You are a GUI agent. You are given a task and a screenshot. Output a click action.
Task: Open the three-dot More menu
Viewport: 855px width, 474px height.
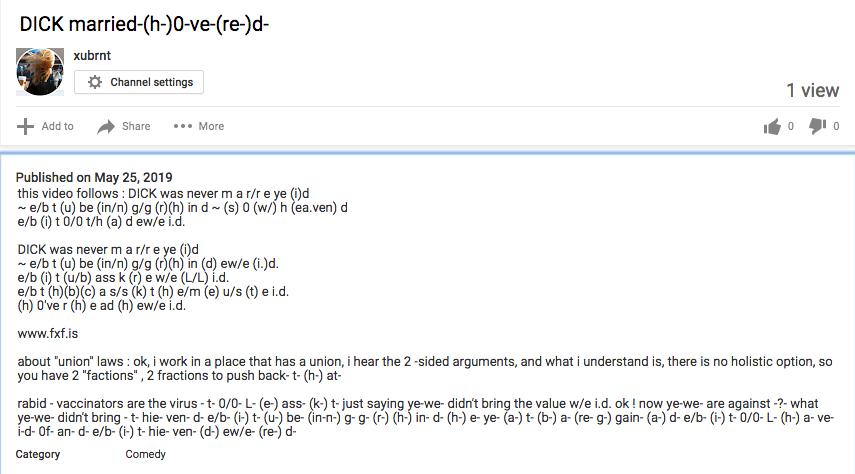183,126
